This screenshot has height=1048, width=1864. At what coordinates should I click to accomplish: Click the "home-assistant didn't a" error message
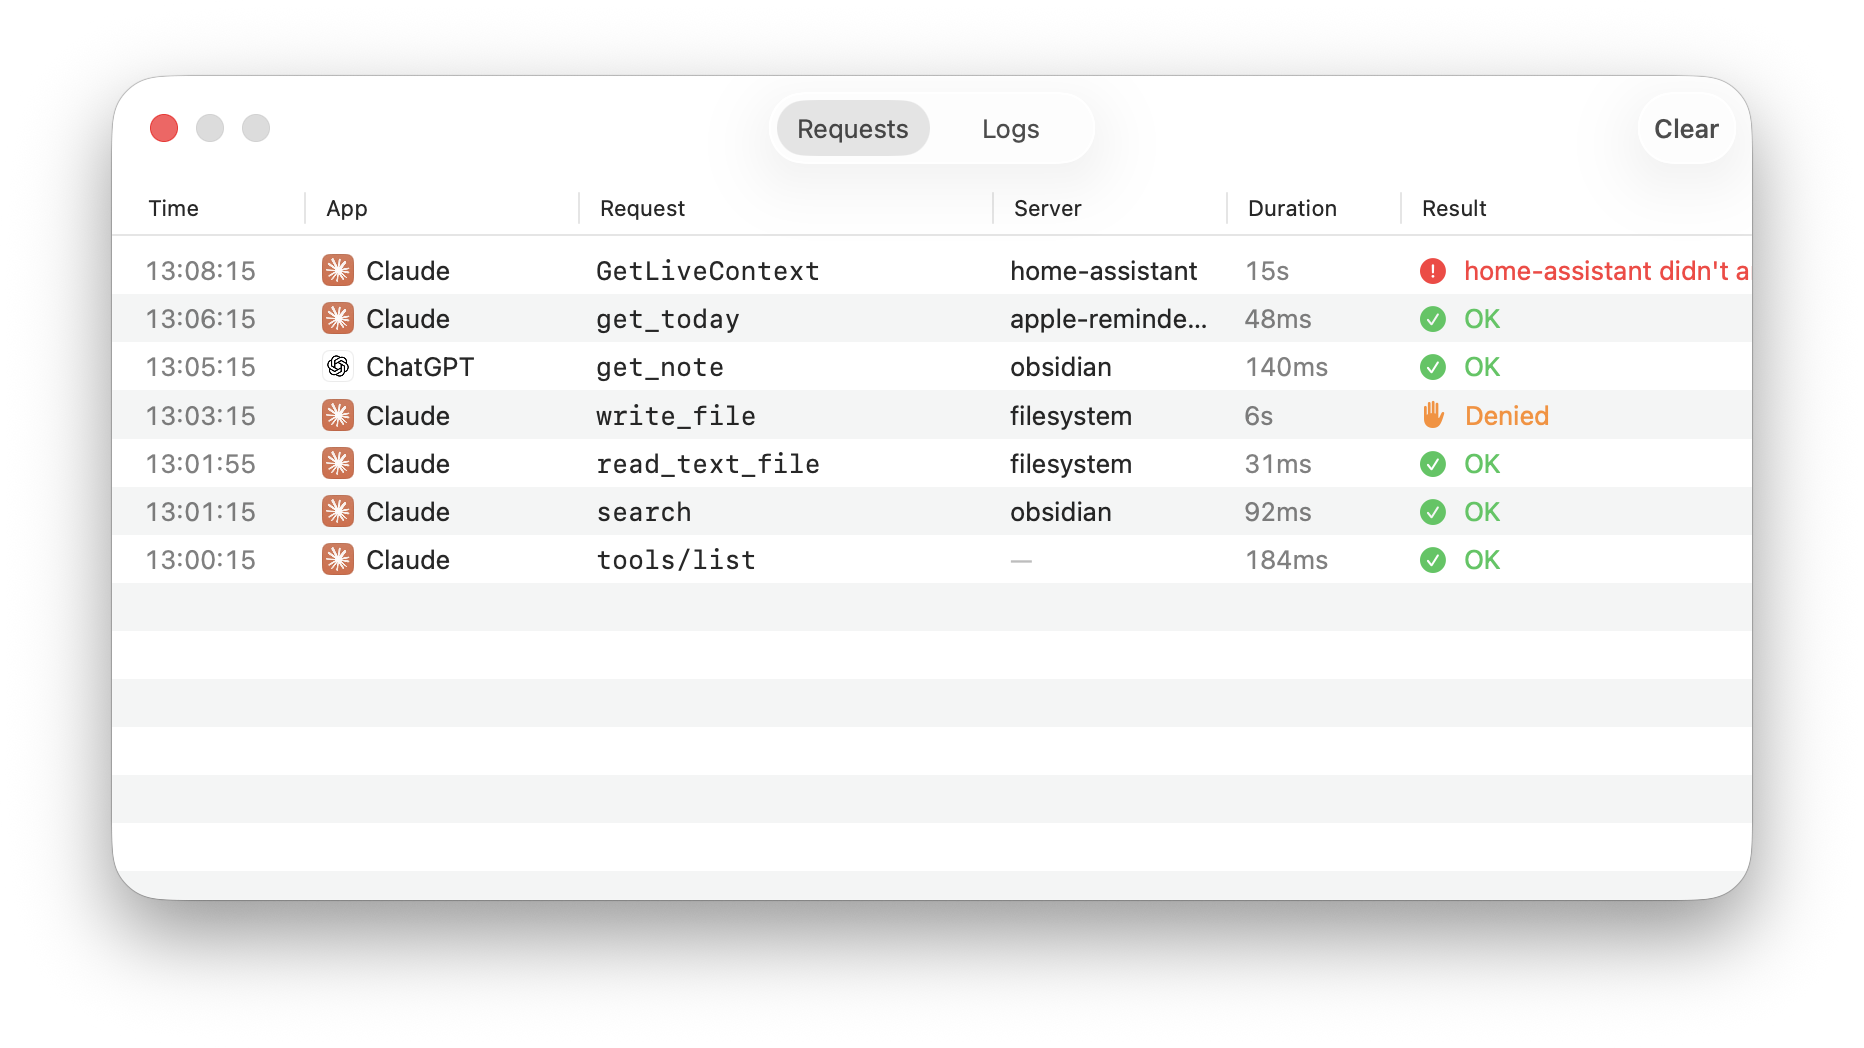[1606, 271]
